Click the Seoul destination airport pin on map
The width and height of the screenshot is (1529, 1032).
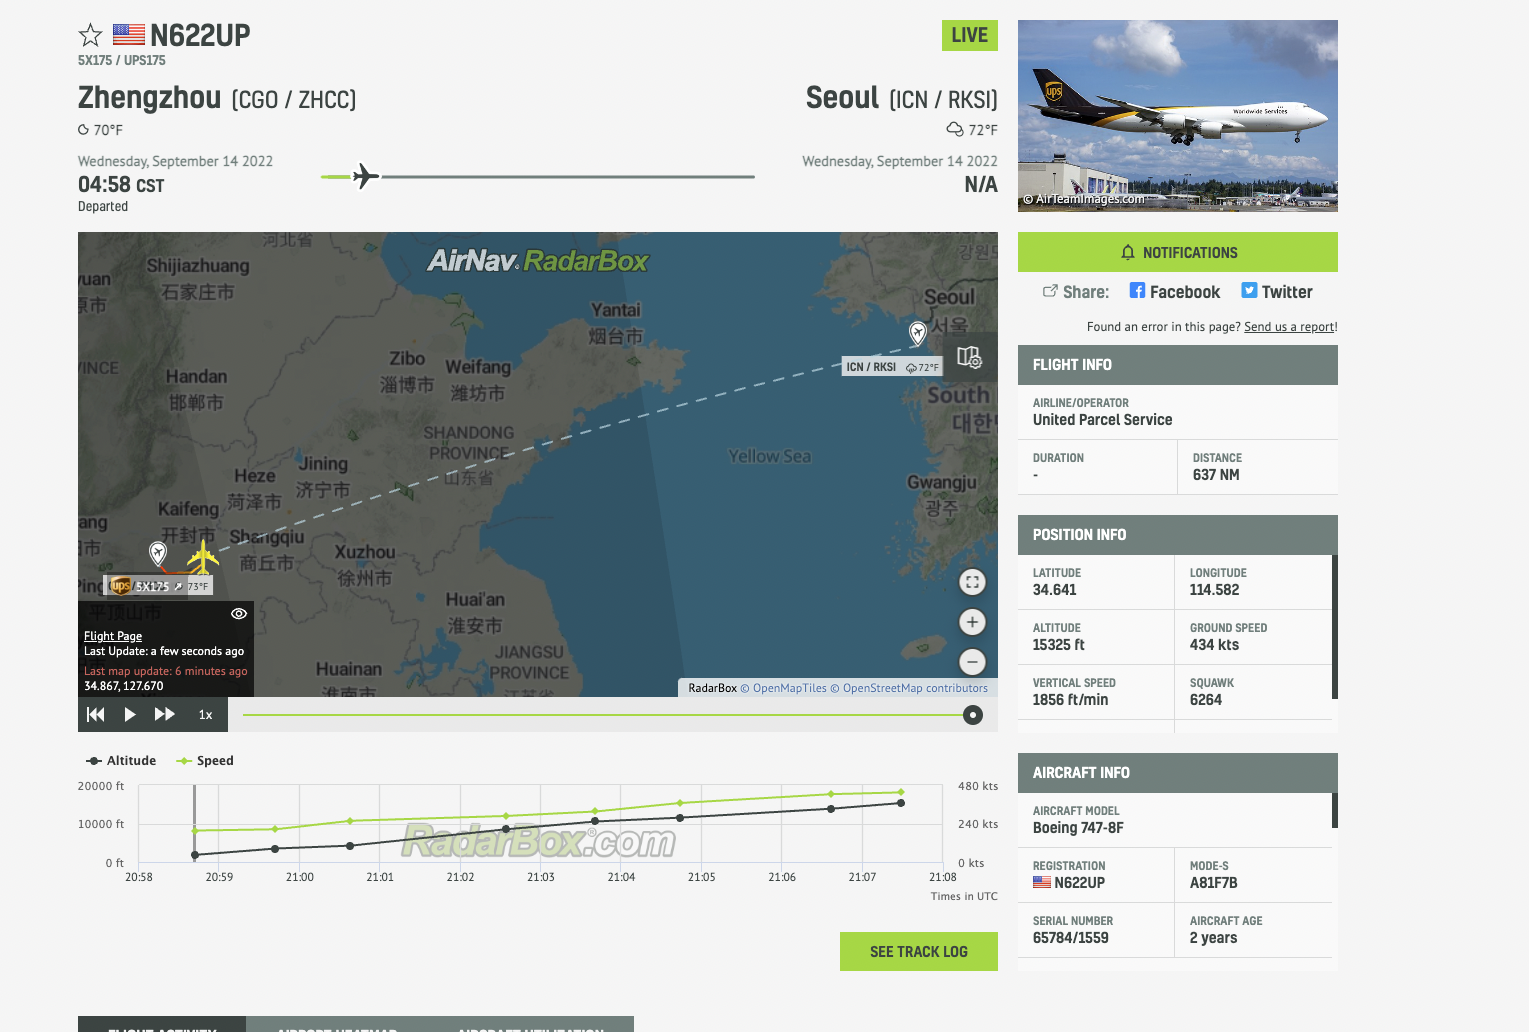(917, 333)
